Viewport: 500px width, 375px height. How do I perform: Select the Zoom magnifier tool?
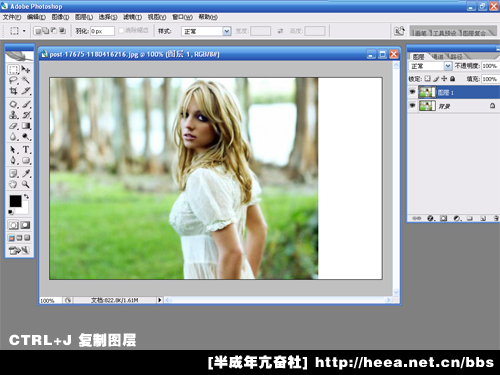pyautogui.click(x=26, y=184)
